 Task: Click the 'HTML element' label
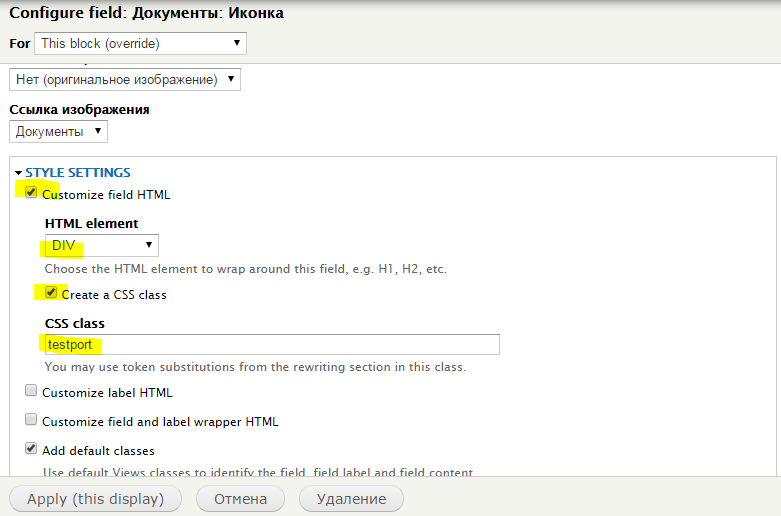click(x=92, y=223)
